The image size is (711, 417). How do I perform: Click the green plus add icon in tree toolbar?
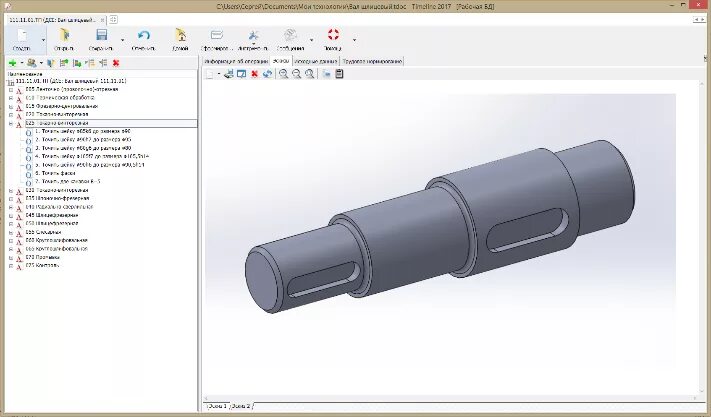pos(13,63)
